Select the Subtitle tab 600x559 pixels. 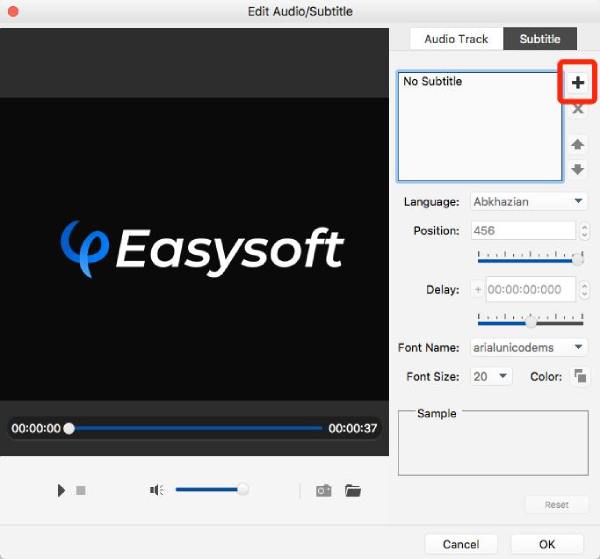(x=540, y=39)
